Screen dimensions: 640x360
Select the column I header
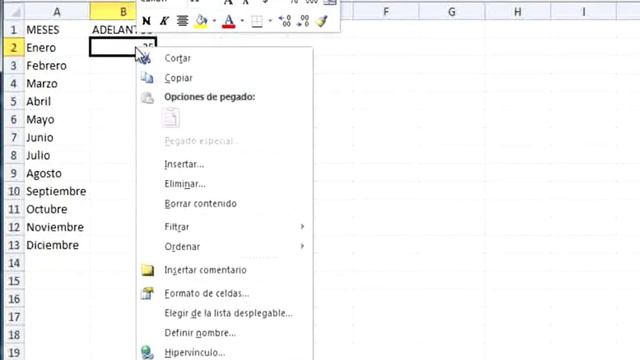584,12
